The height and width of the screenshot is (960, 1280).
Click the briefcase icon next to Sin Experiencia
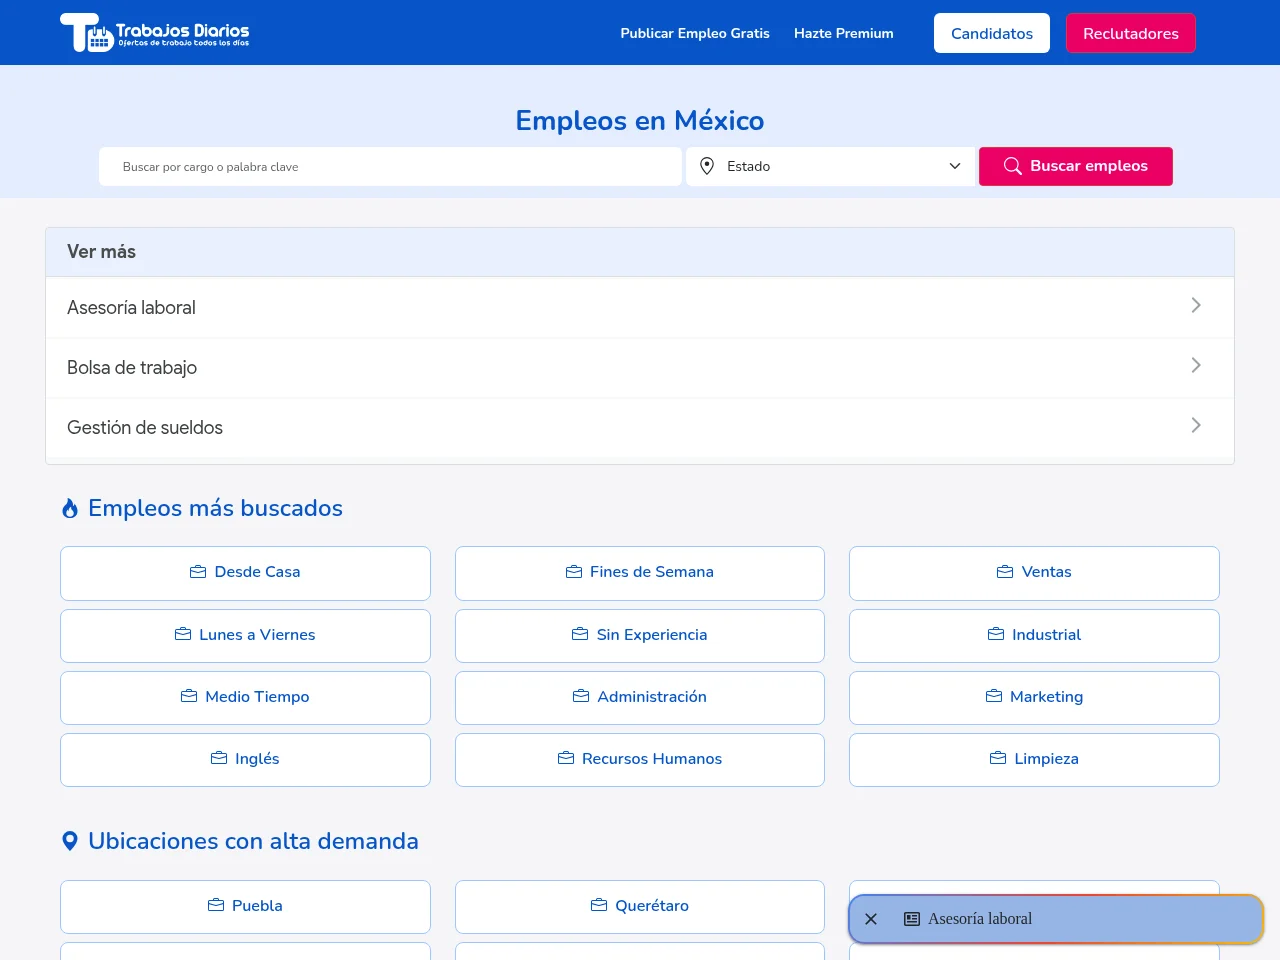(x=580, y=634)
